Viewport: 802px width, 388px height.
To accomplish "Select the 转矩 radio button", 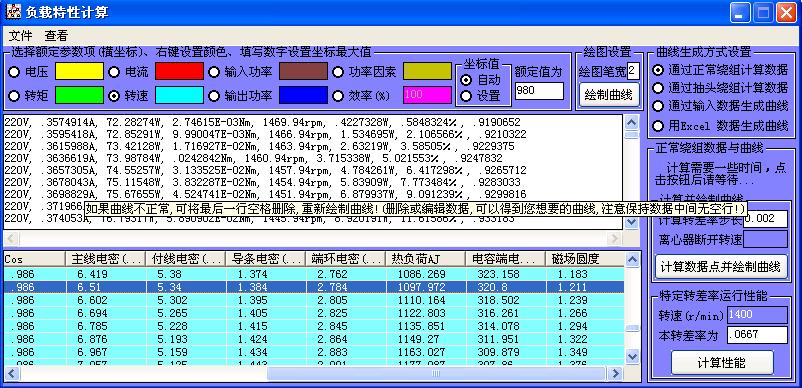I will [13, 96].
